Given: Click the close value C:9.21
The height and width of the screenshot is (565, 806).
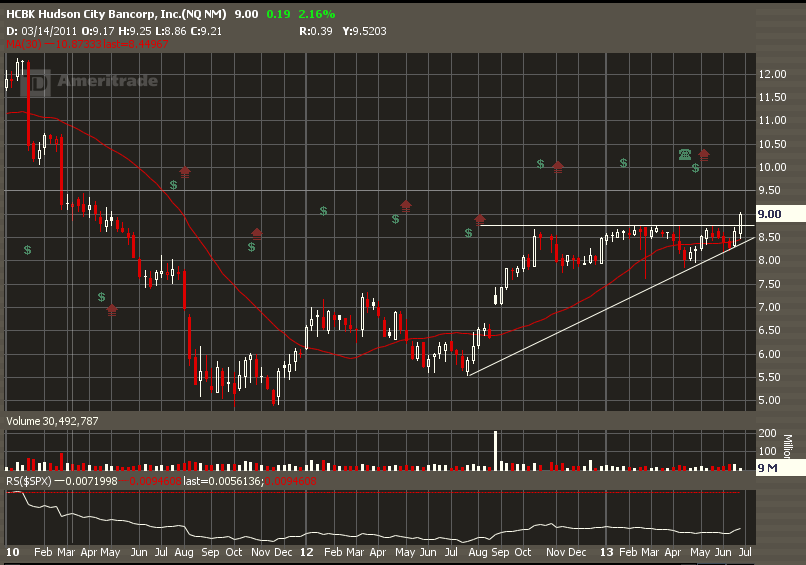Looking at the screenshot, I should click(206, 31).
